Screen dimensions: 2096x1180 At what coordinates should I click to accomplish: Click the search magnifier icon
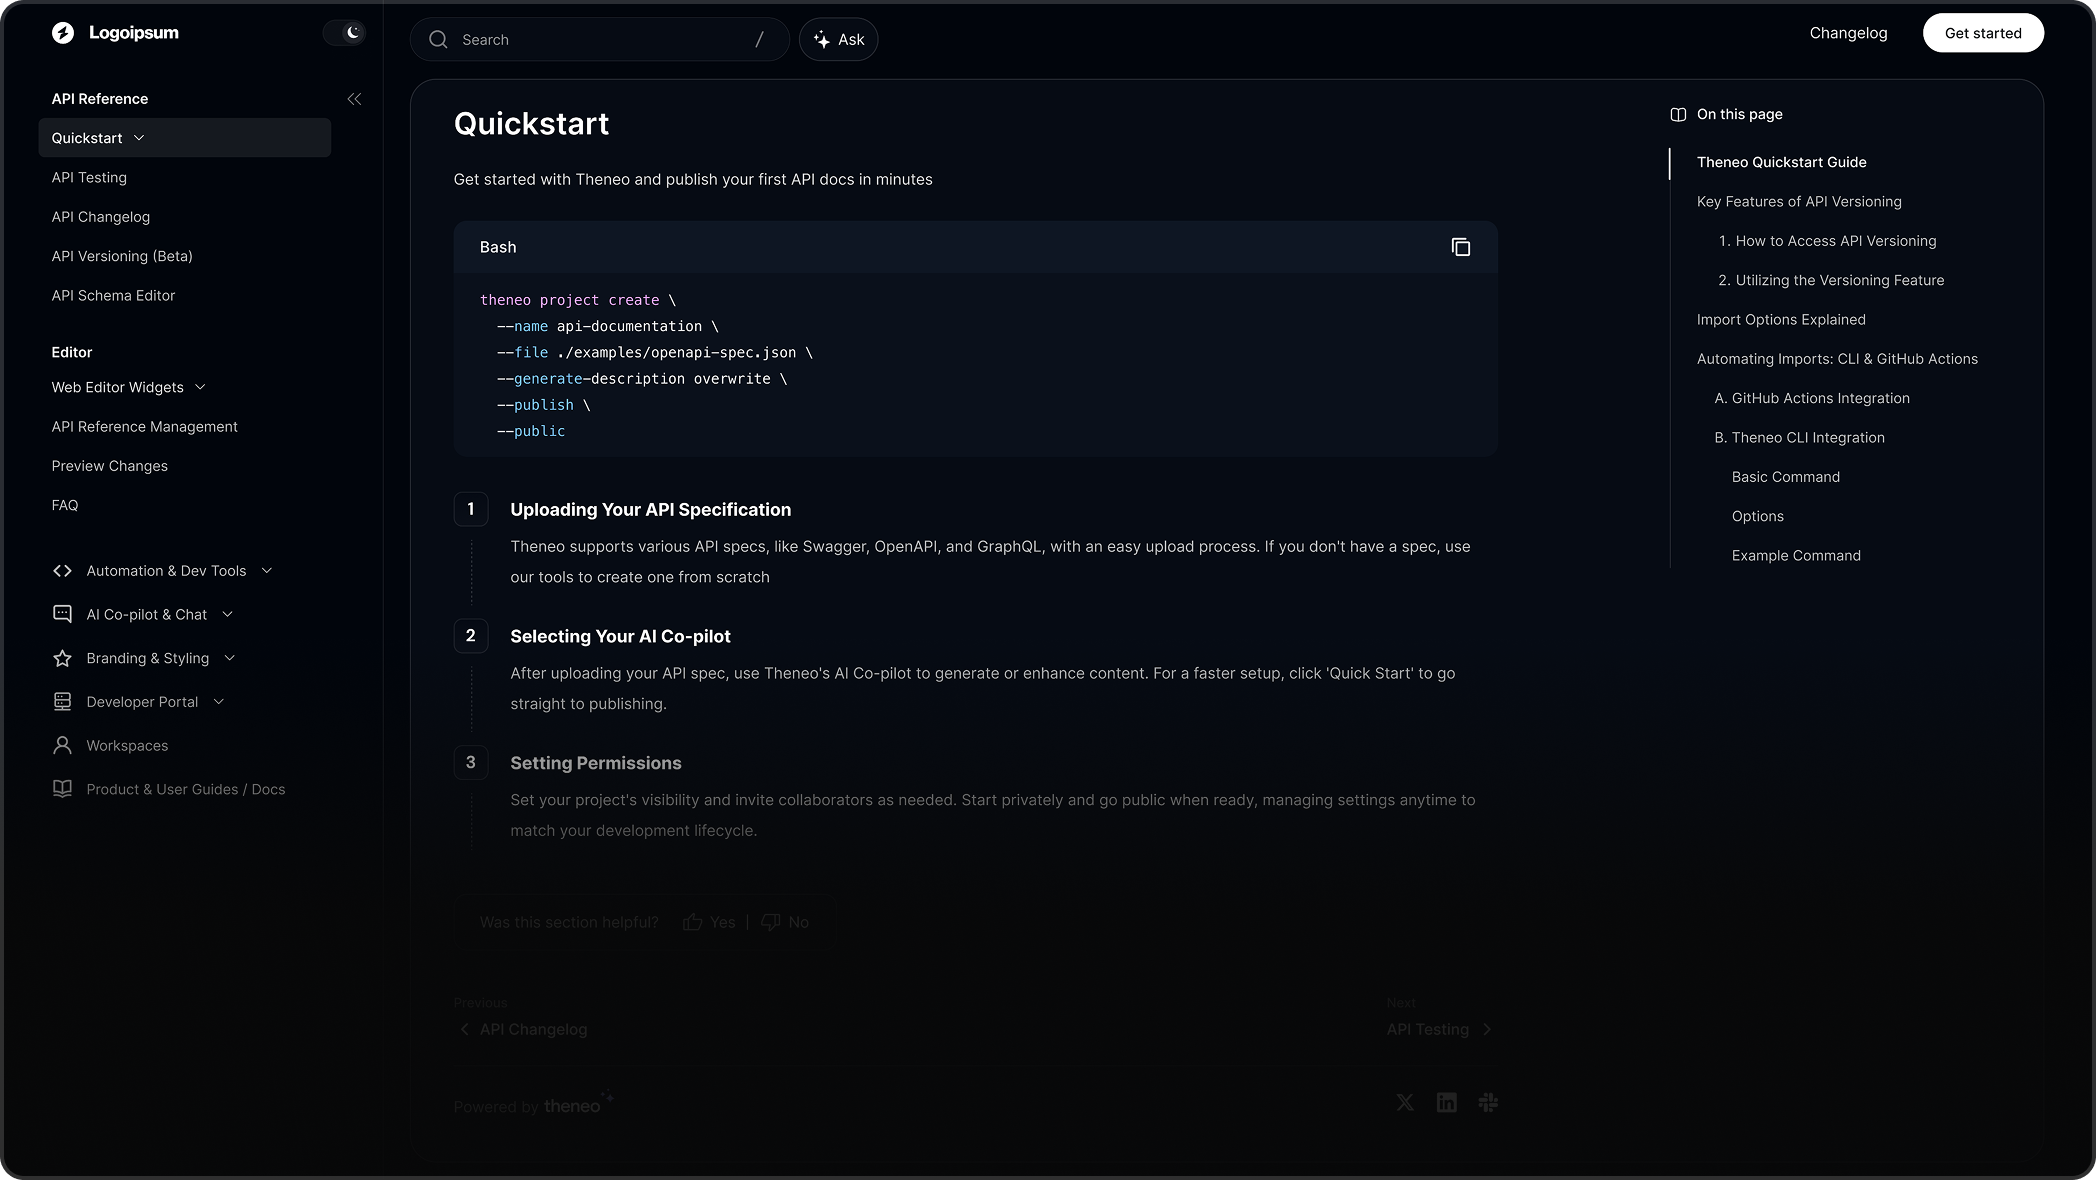[x=438, y=40]
